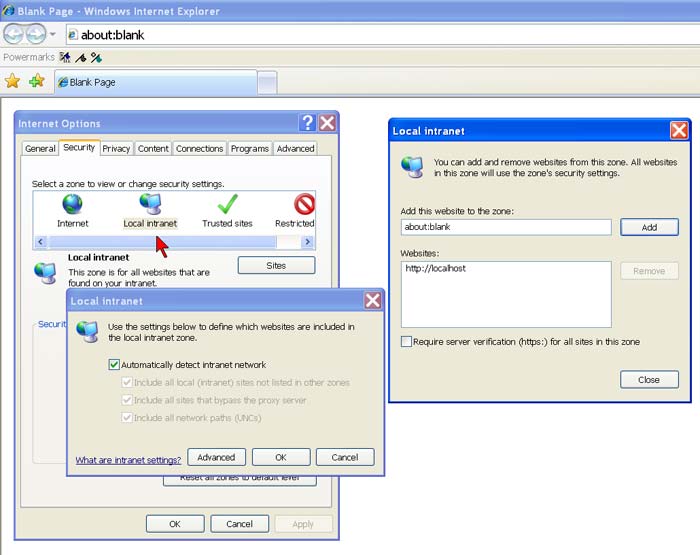The height and width of the screenshot is (555, 700).
Task: Switch to the Connections tab
Action: 200,149
